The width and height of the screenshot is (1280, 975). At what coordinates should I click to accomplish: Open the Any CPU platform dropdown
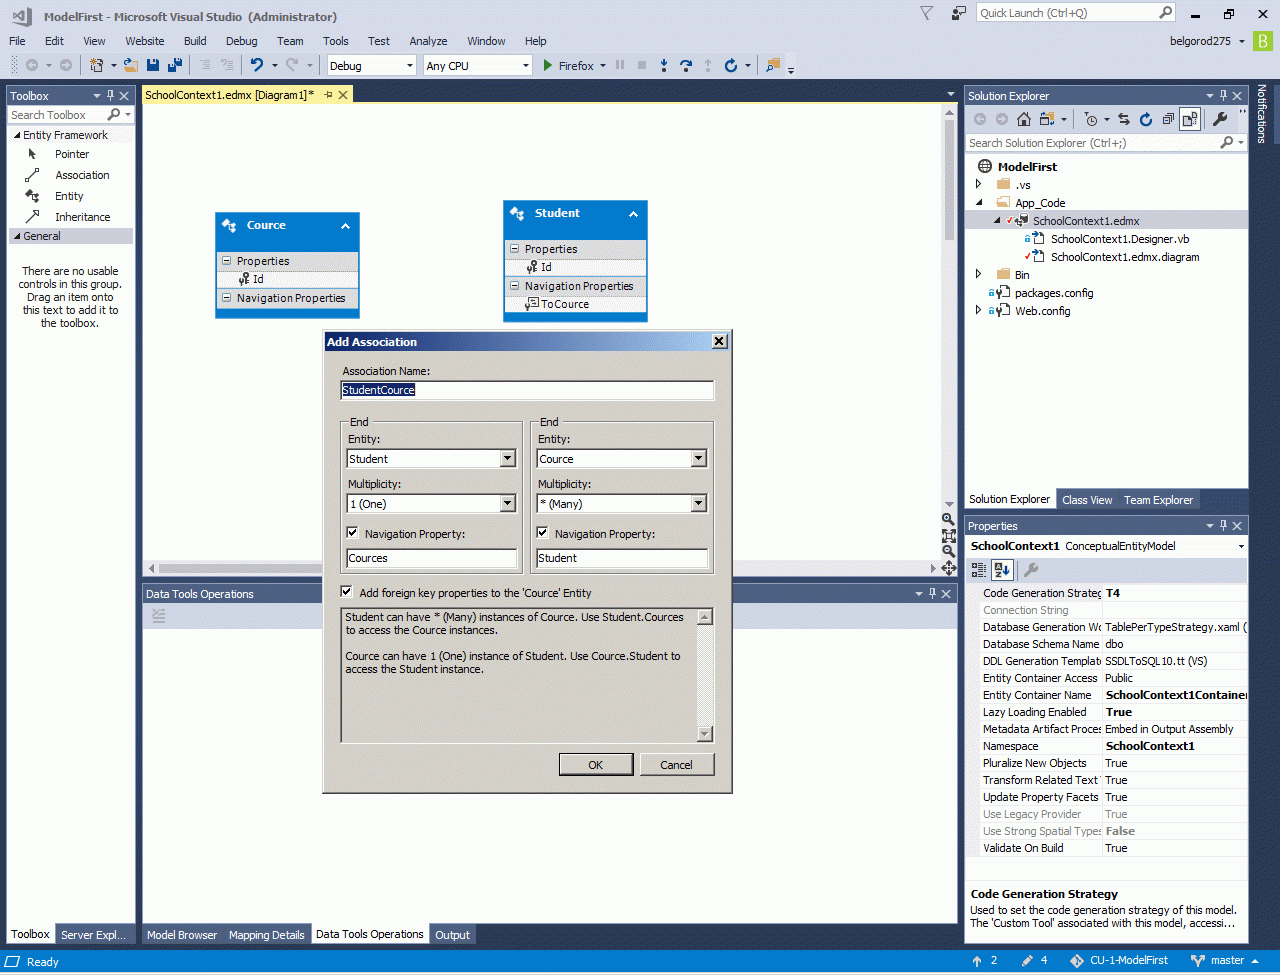pyautogui.click(x=526, y=66)
